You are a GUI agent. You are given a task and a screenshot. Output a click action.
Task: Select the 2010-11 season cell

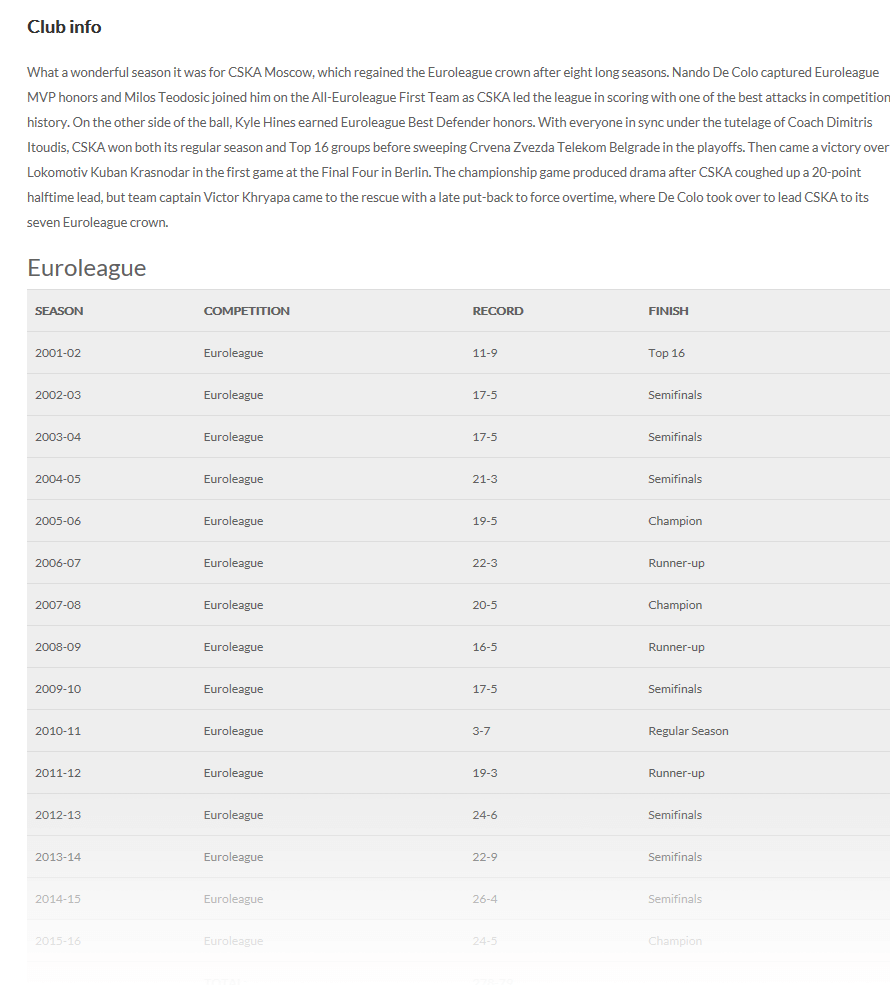tap(58, 731)
